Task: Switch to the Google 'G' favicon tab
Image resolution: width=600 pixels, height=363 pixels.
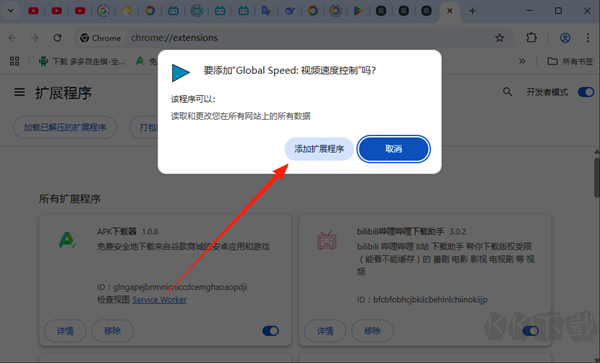Action: [103, 11]
